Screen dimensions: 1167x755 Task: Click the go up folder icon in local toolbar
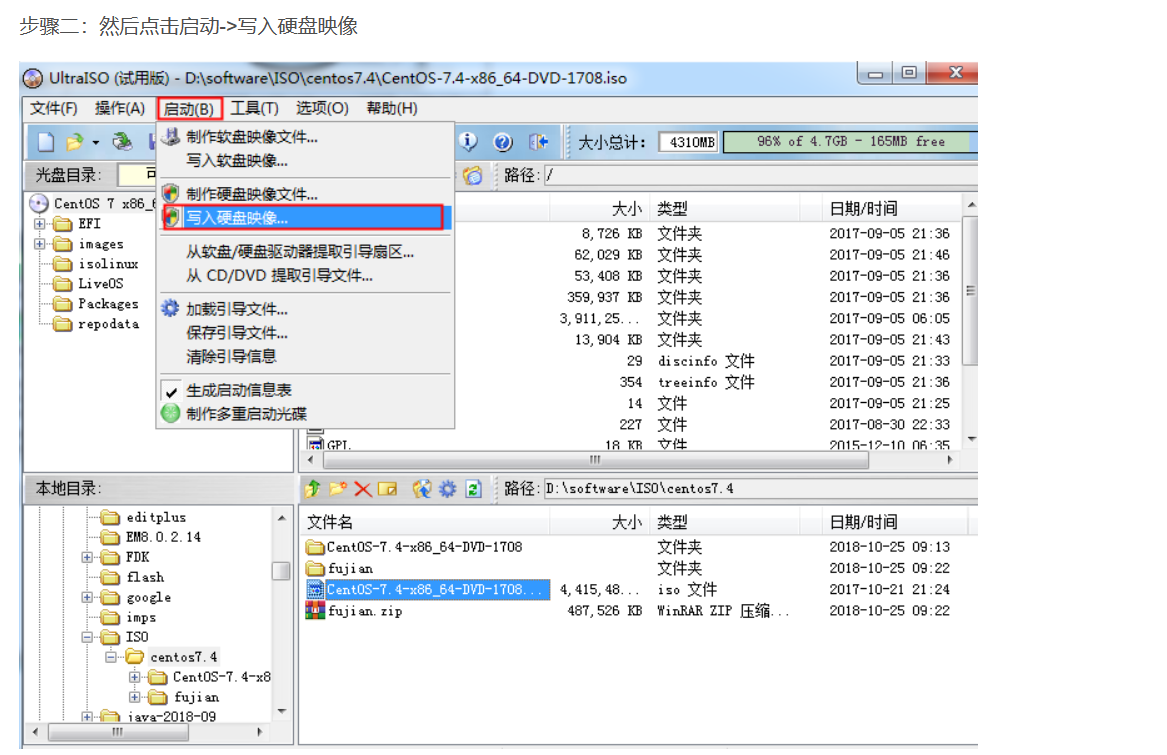click(x=313, y=488)
